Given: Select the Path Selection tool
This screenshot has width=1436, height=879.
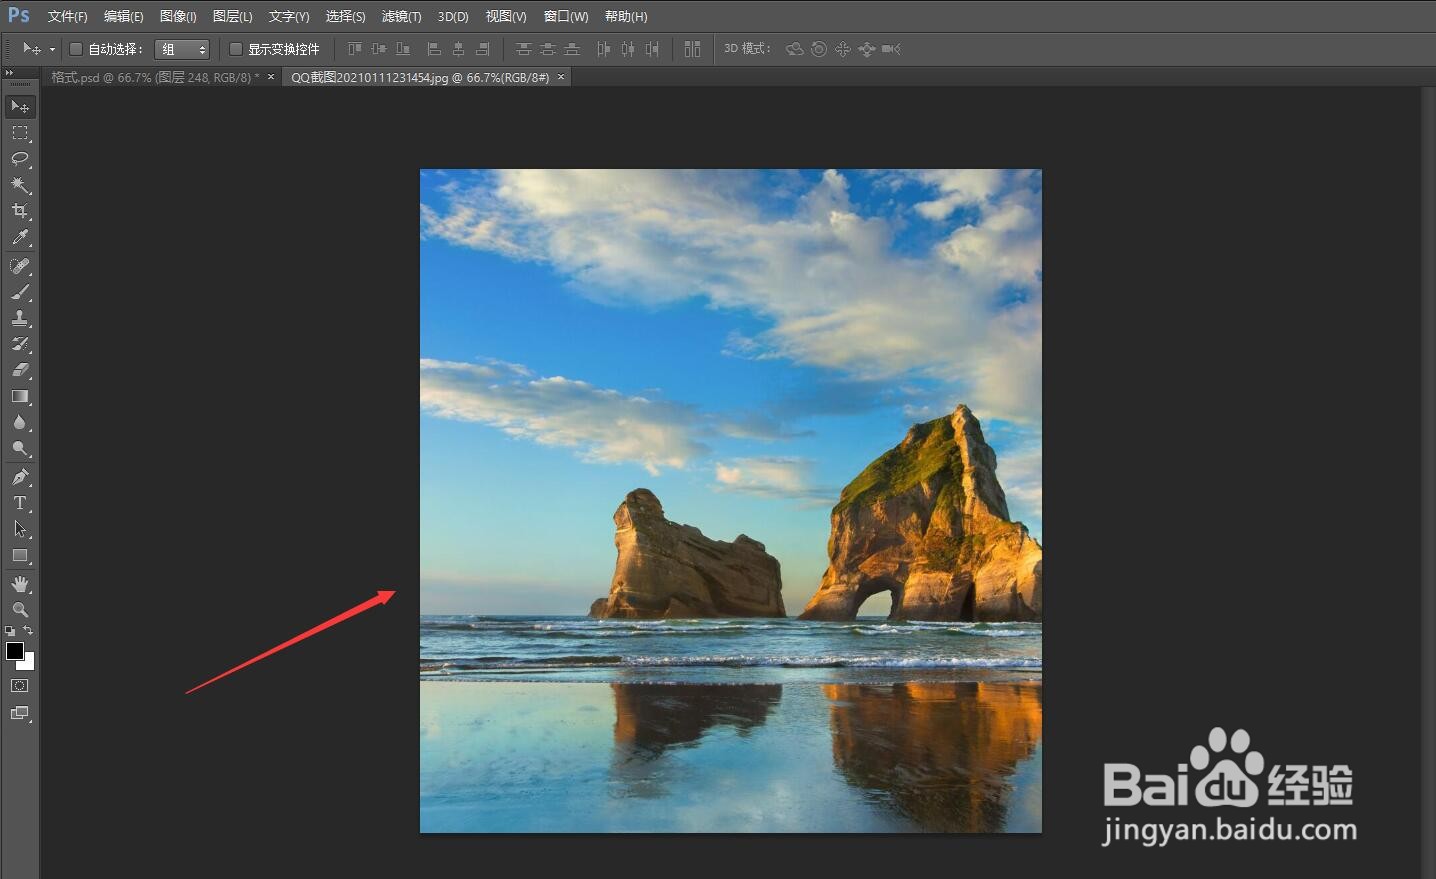Looking at the screenshot, I should coord(20,529).
